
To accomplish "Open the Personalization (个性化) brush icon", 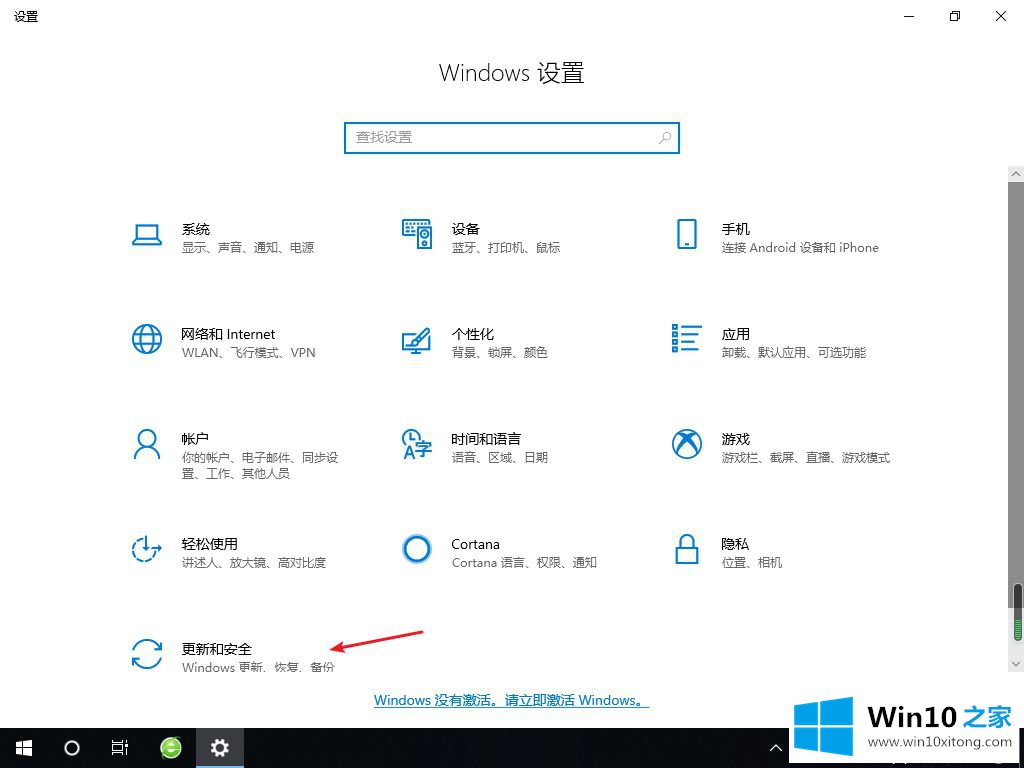I will 417,340.
